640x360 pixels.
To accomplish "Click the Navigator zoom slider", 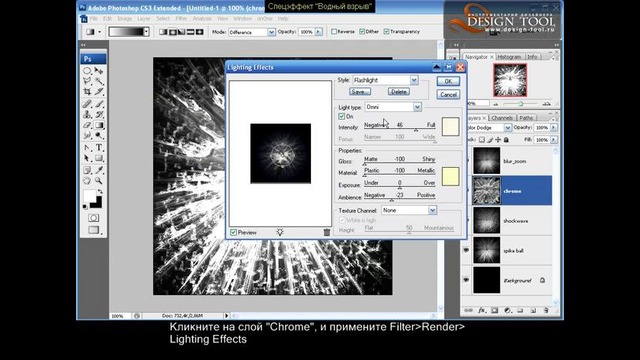I will click(x=521, y=104).
